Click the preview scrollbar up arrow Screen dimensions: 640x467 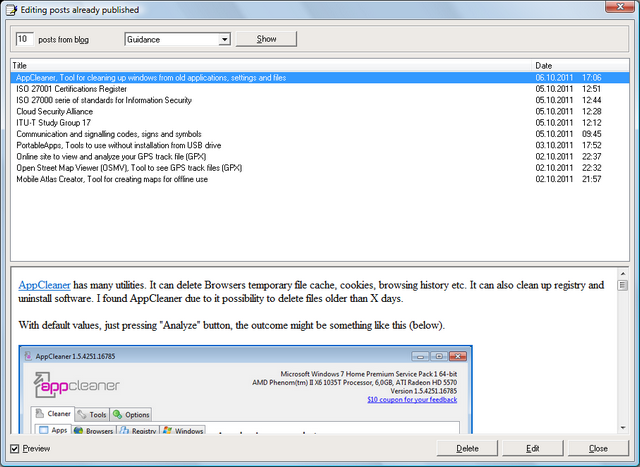point(623,274)
